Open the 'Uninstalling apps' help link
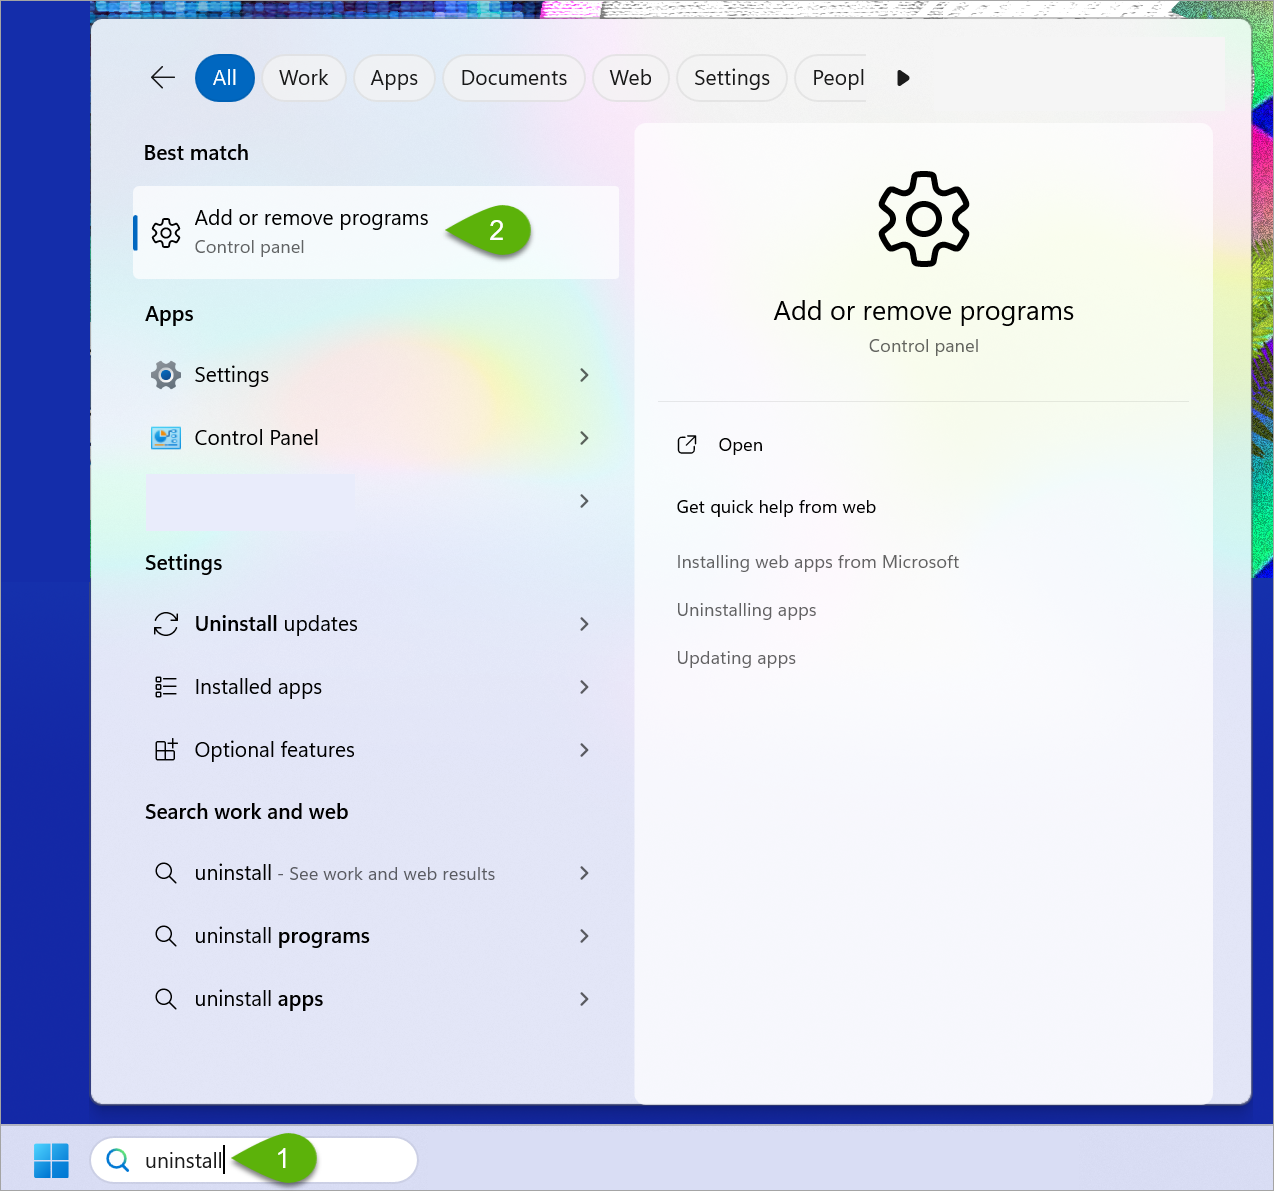1274x1191 pixels. tap(746, 610)
